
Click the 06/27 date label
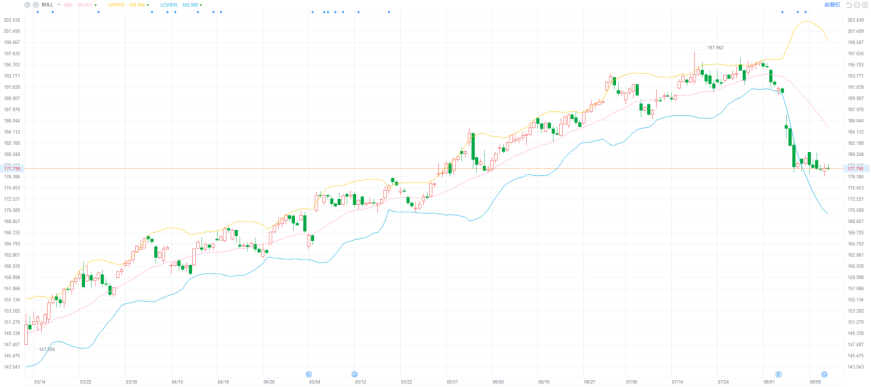590,382
